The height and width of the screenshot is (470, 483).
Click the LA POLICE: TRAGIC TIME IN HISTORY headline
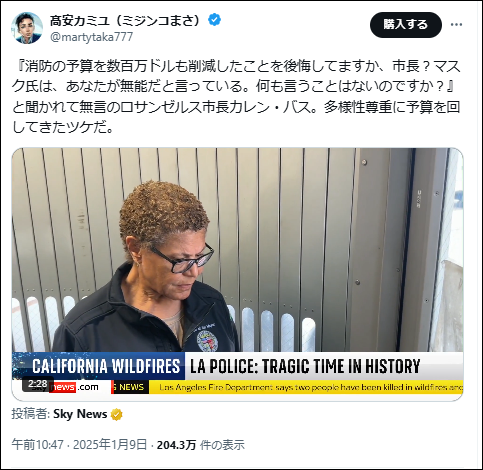pos(305,366)
